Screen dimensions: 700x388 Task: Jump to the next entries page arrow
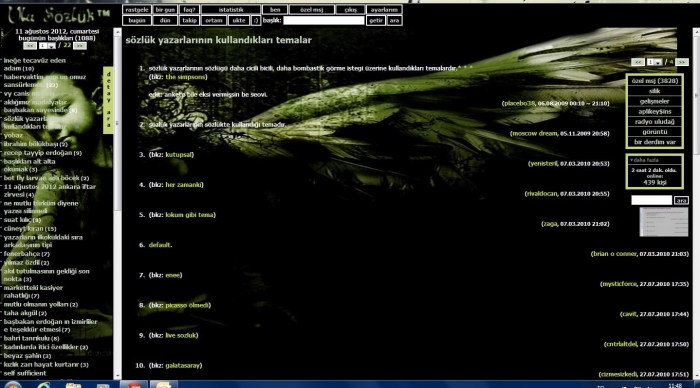coord(681,62)
